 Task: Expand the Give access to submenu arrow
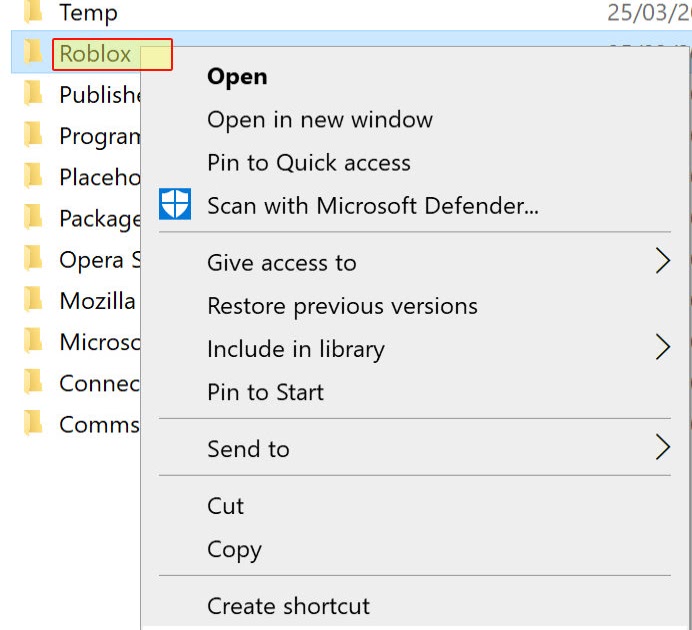click(x=662, y=261)
